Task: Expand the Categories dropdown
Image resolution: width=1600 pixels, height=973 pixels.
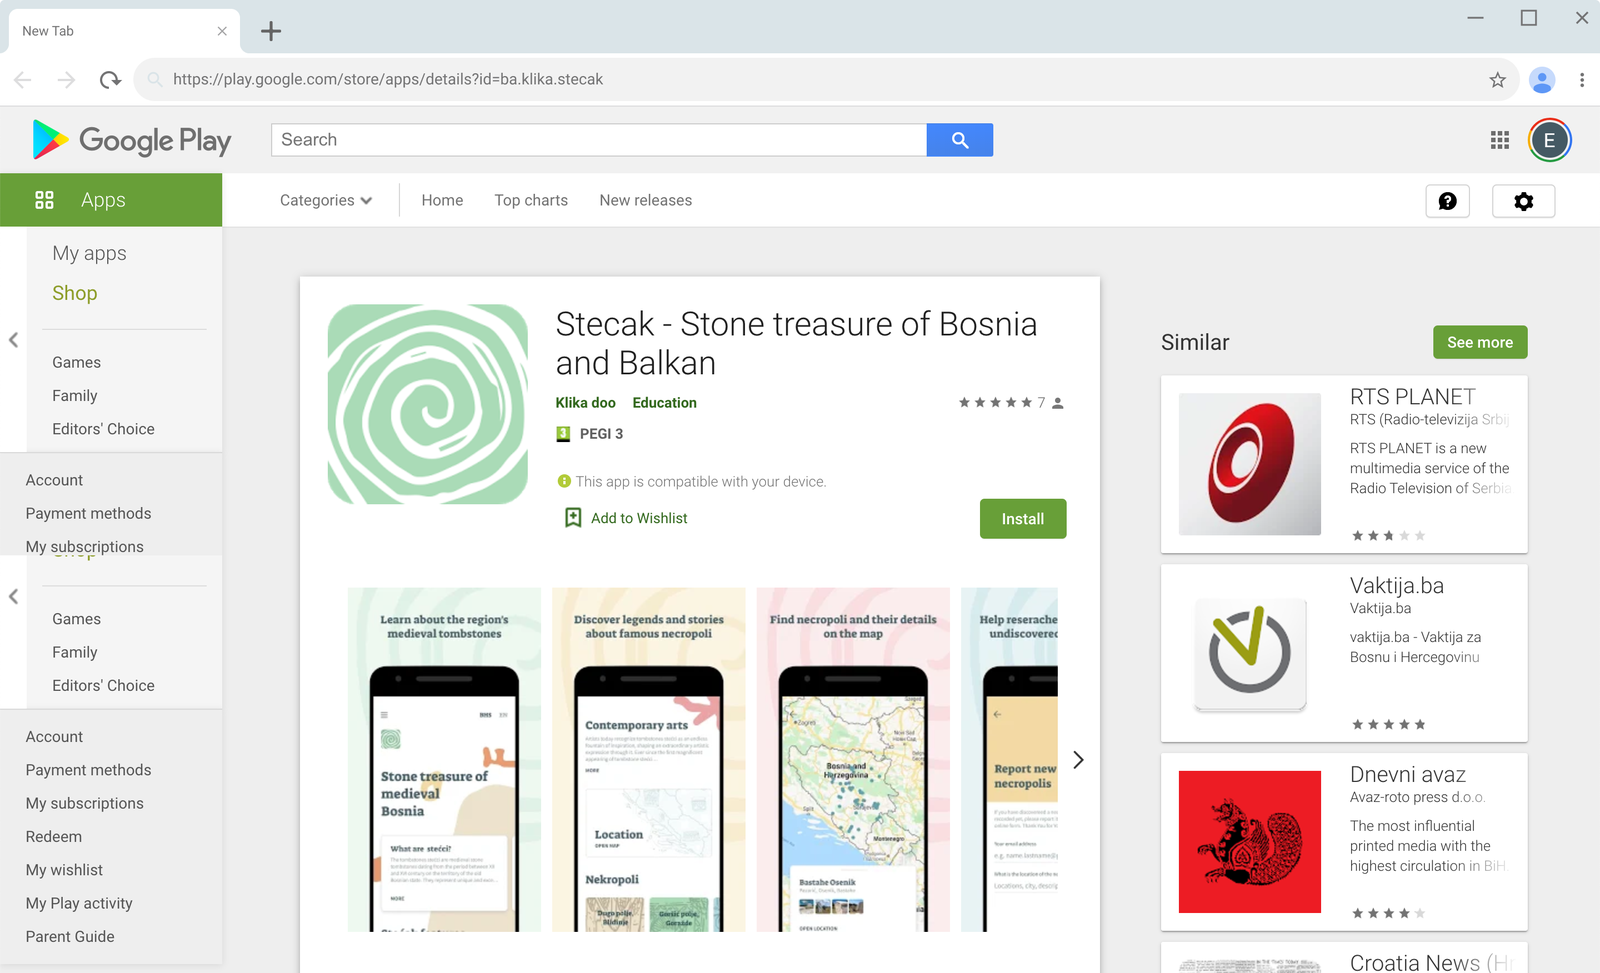Action: (326, 200)
